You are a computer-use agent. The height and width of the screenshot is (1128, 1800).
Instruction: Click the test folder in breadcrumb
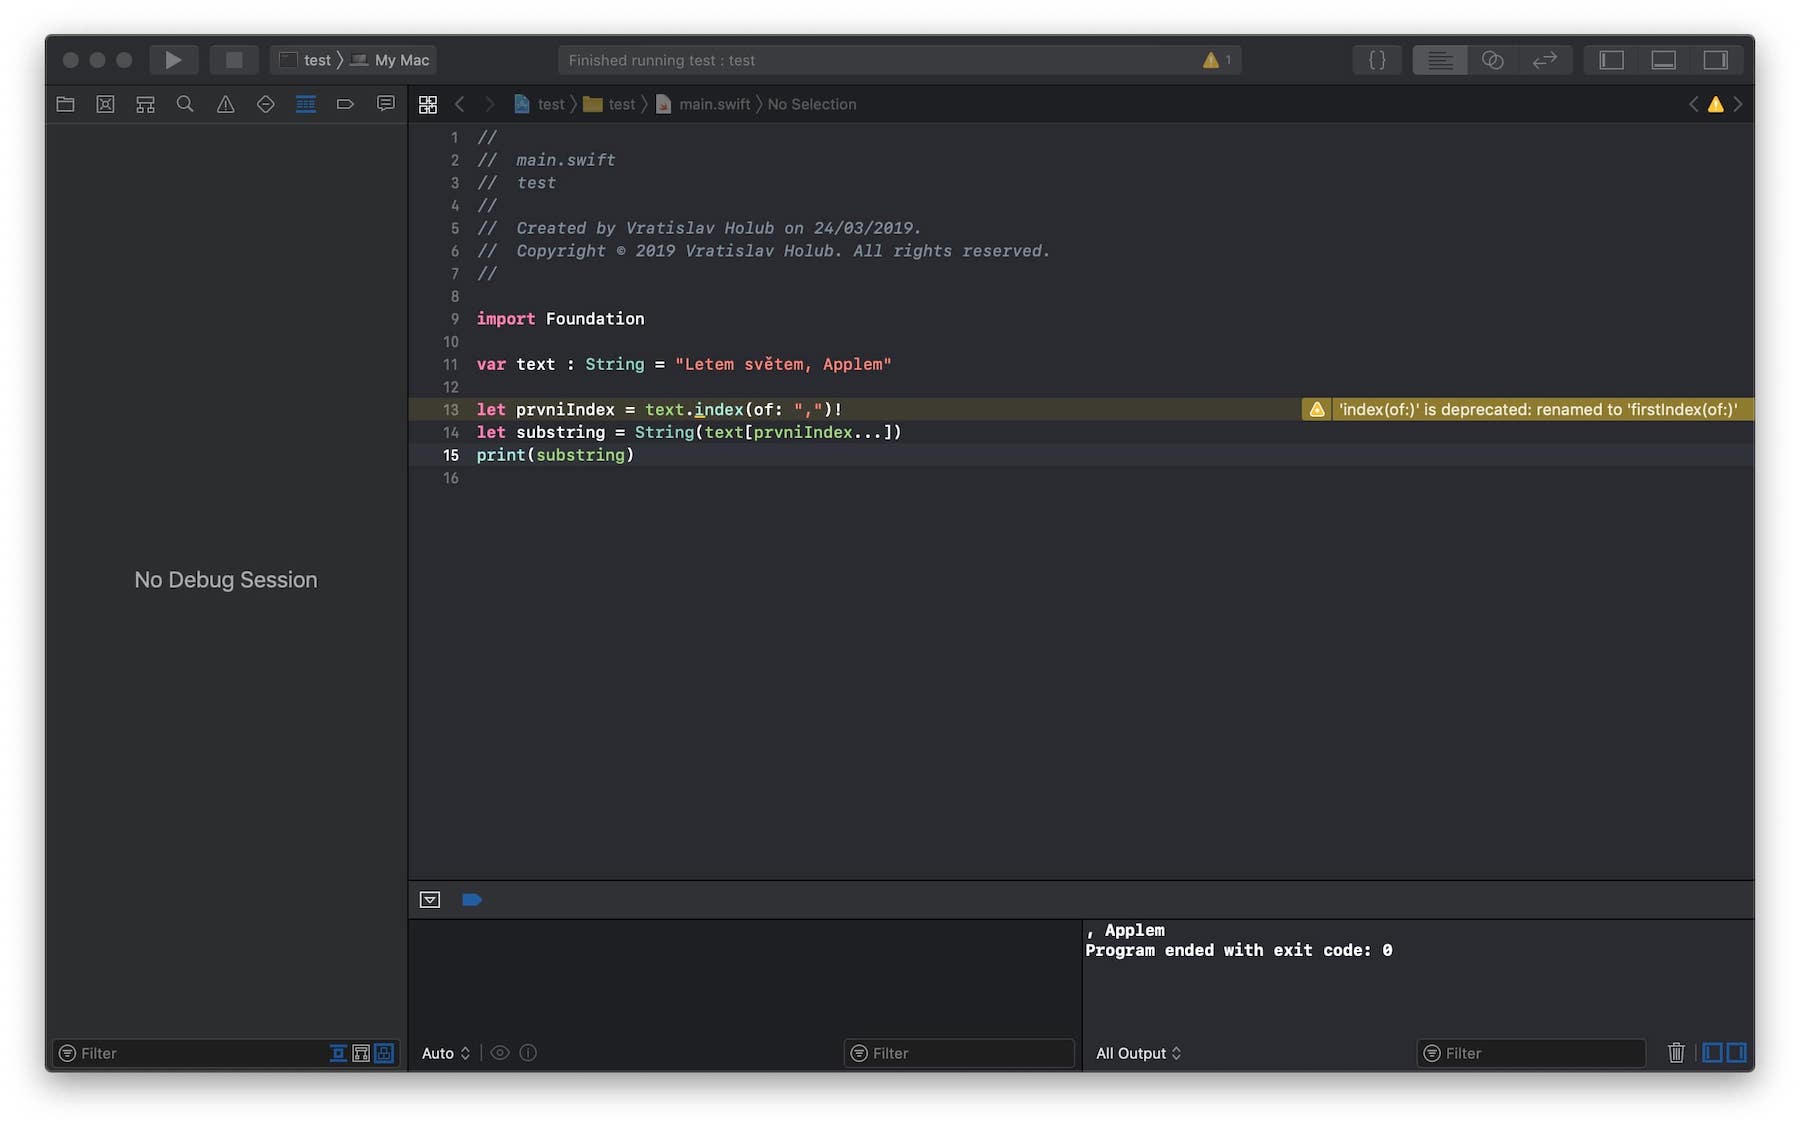(609, 104)
